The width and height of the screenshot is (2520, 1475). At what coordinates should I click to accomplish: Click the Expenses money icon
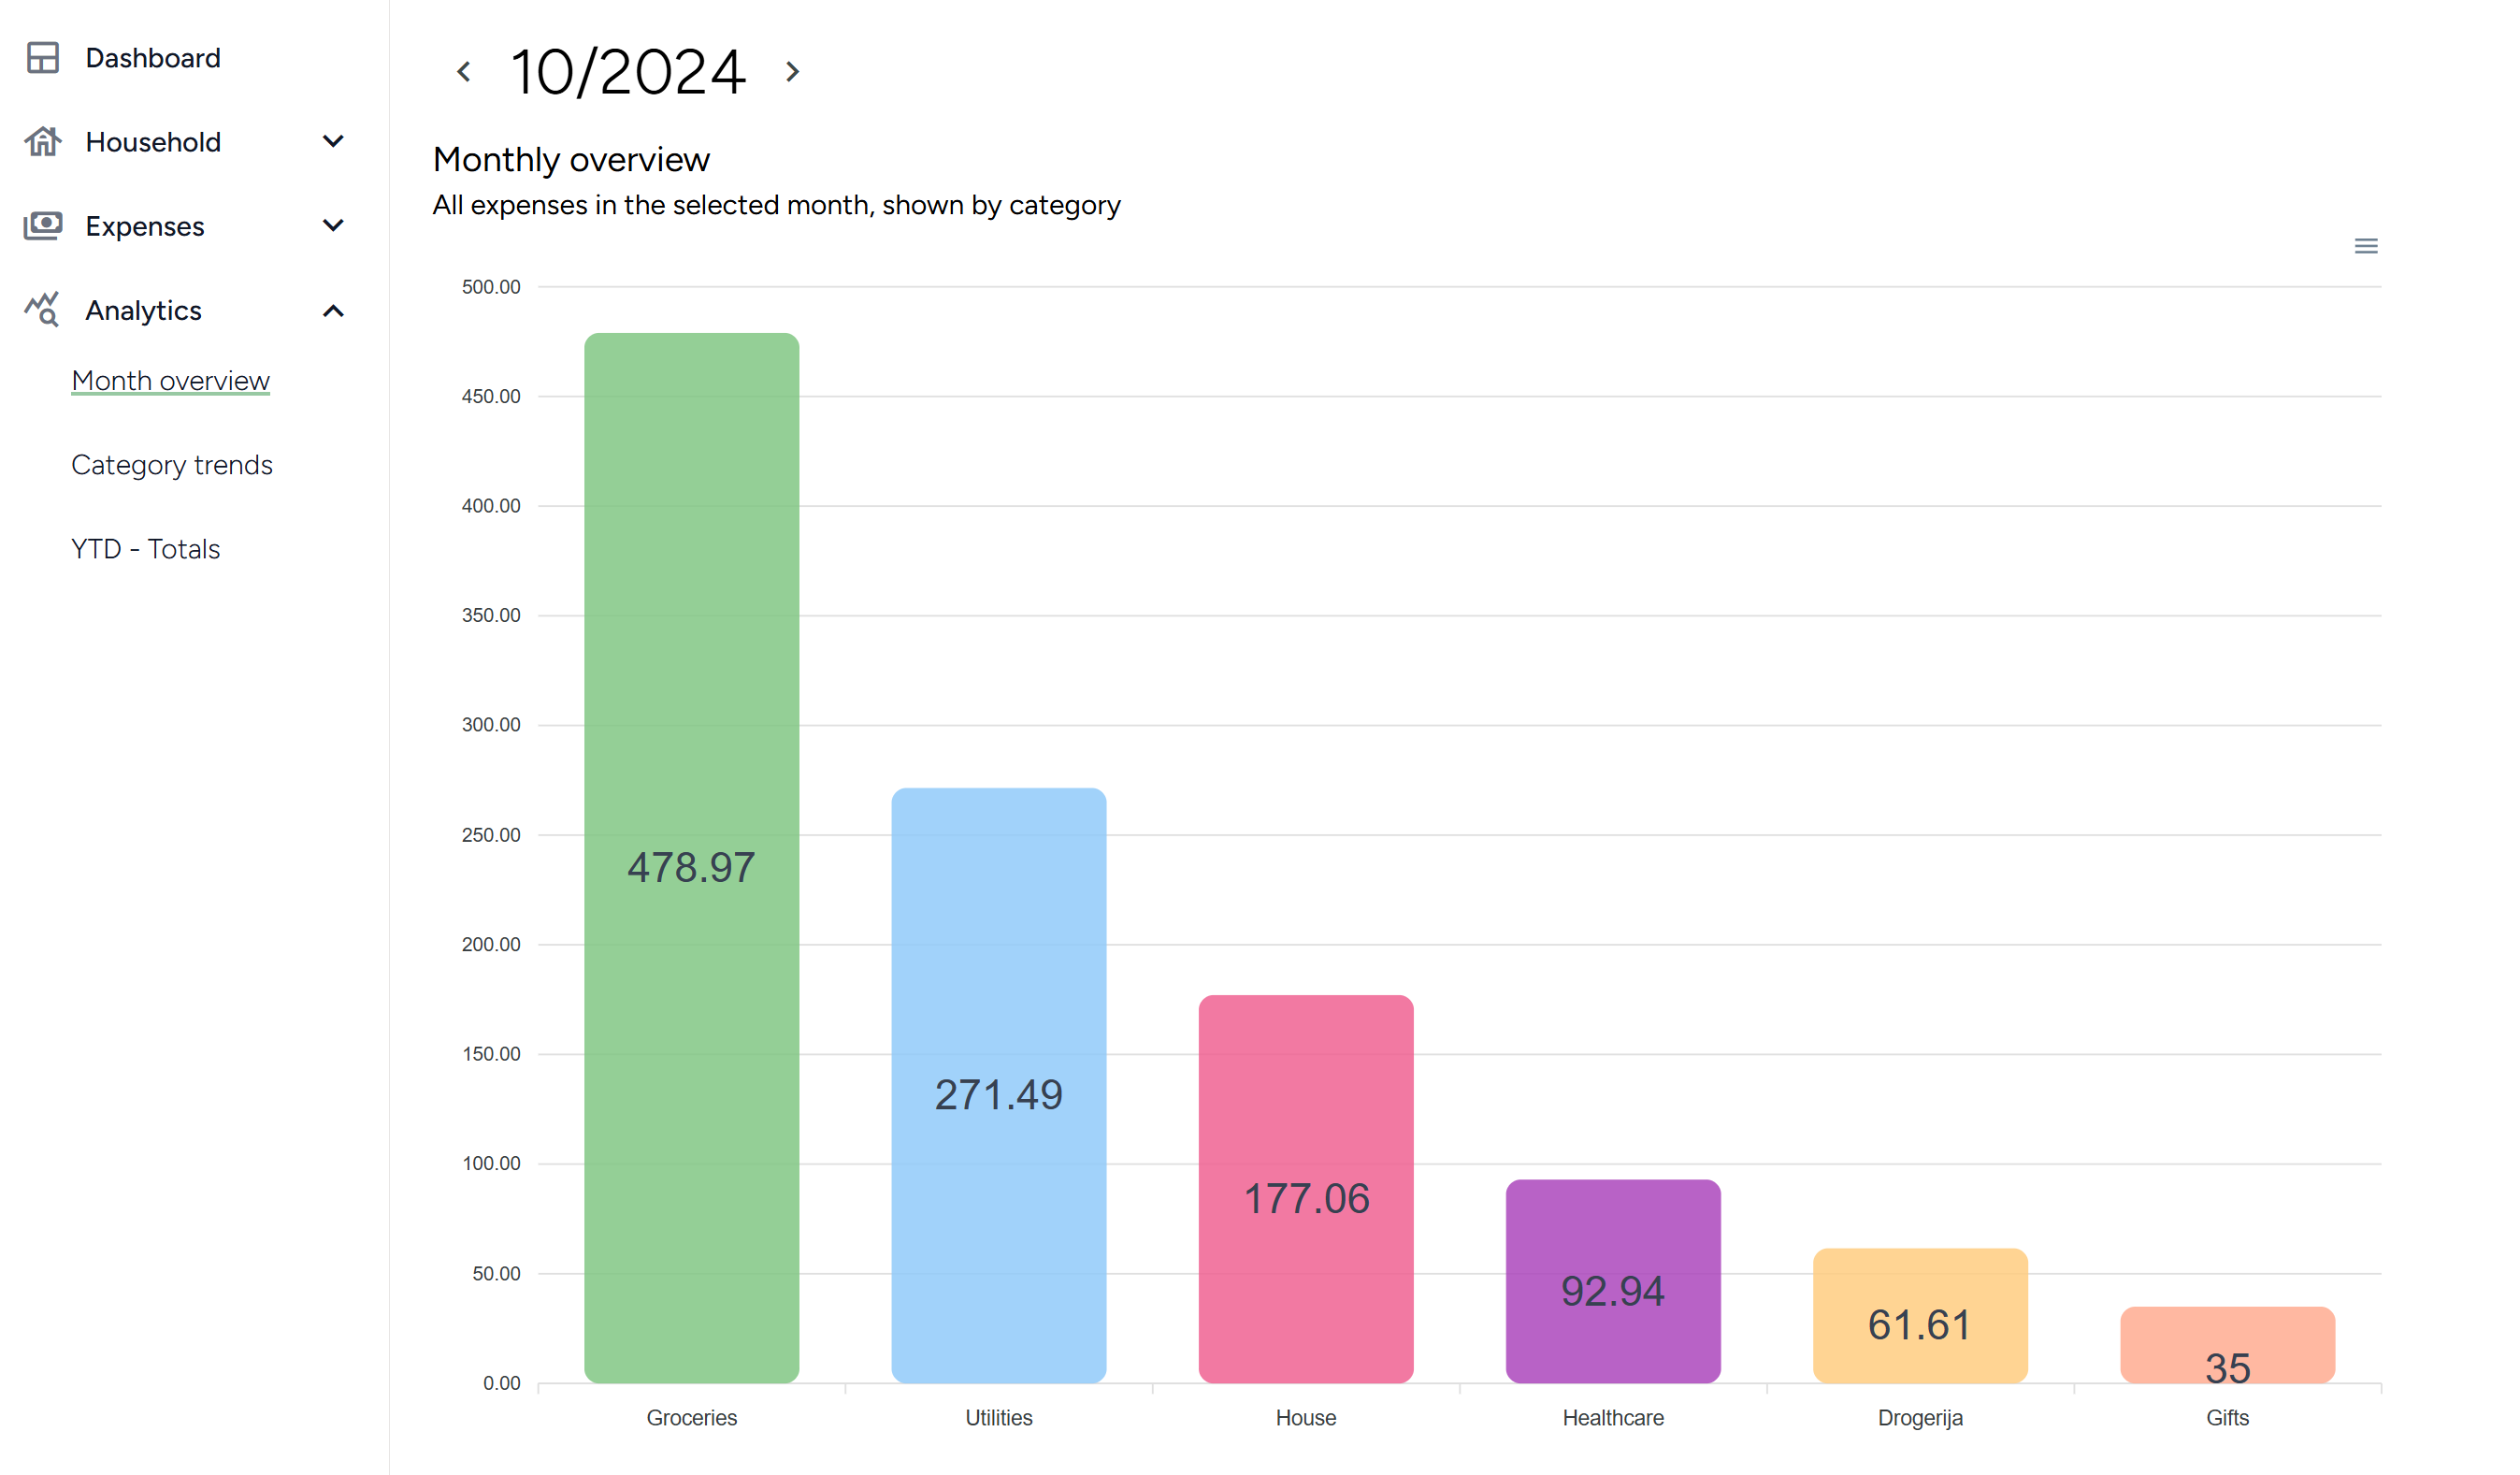coord(42,226)
